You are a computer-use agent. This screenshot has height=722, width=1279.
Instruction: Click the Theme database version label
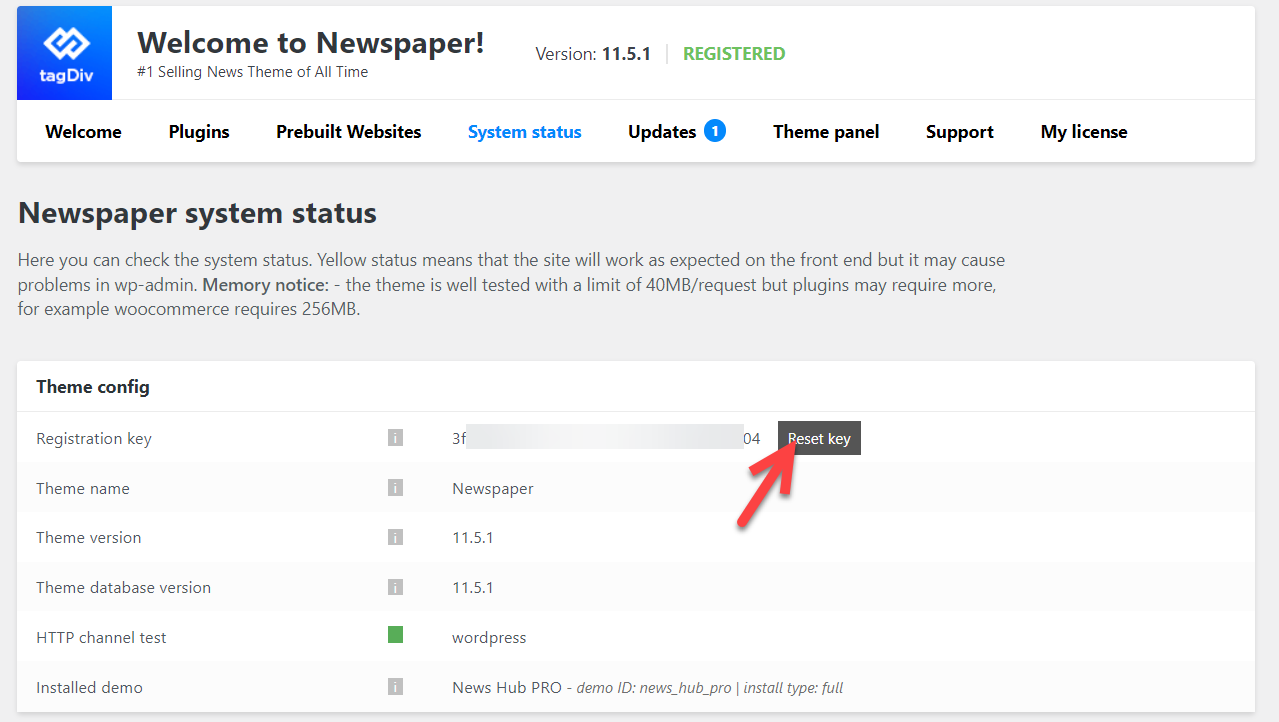124,588
